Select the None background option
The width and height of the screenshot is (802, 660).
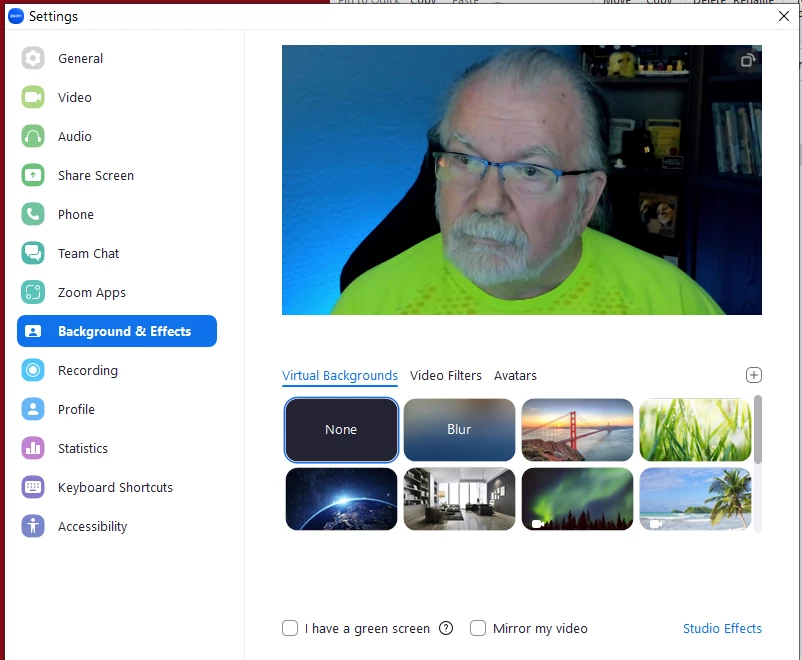[341, 430]
